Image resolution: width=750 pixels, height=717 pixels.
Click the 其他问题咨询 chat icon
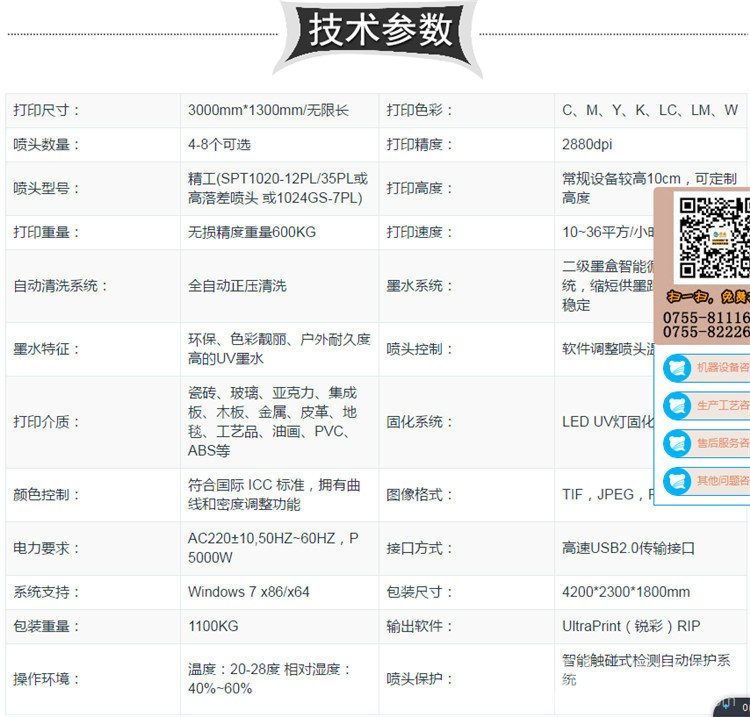click(677, 481)
